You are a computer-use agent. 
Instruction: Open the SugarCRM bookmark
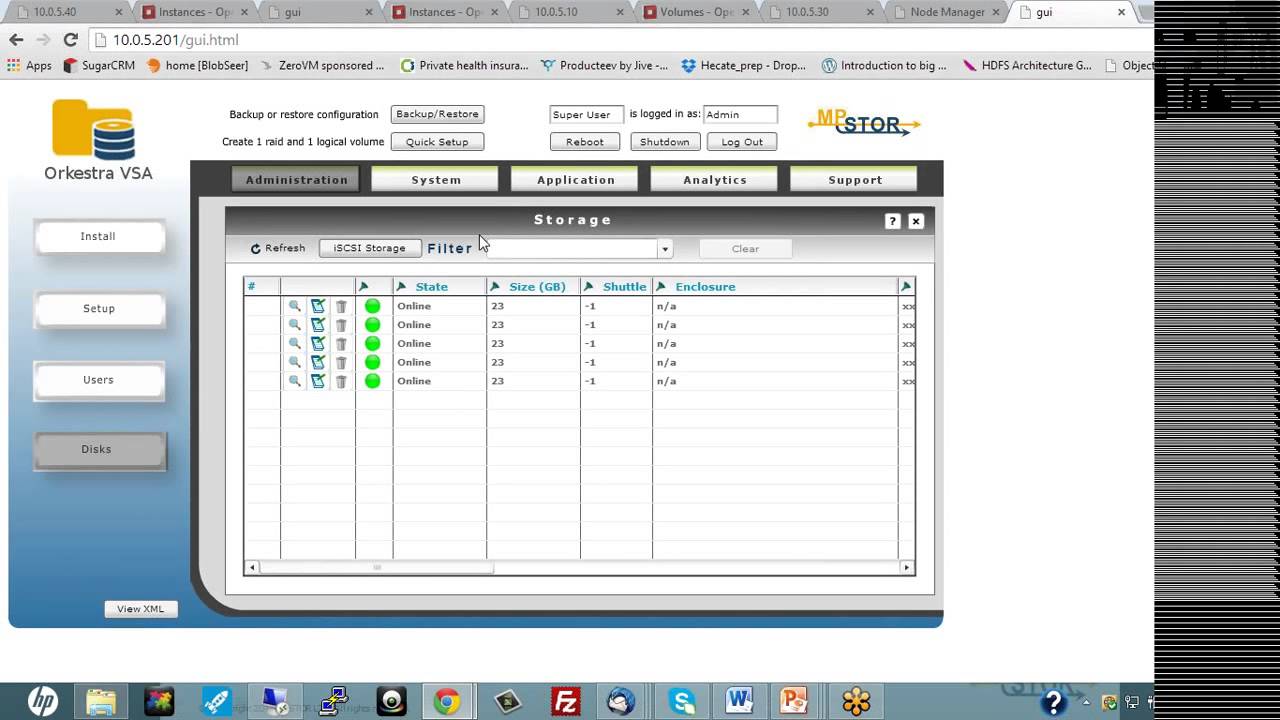(x=99, y=66)
